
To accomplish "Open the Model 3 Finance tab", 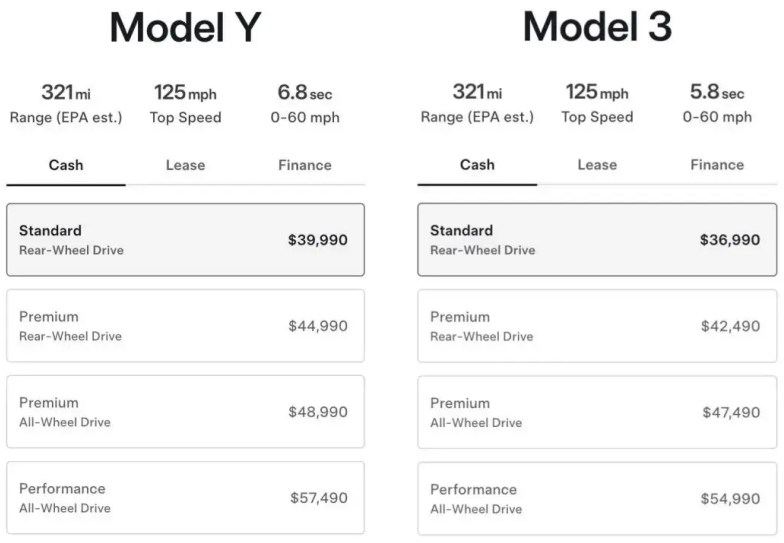I will (717, 164).
